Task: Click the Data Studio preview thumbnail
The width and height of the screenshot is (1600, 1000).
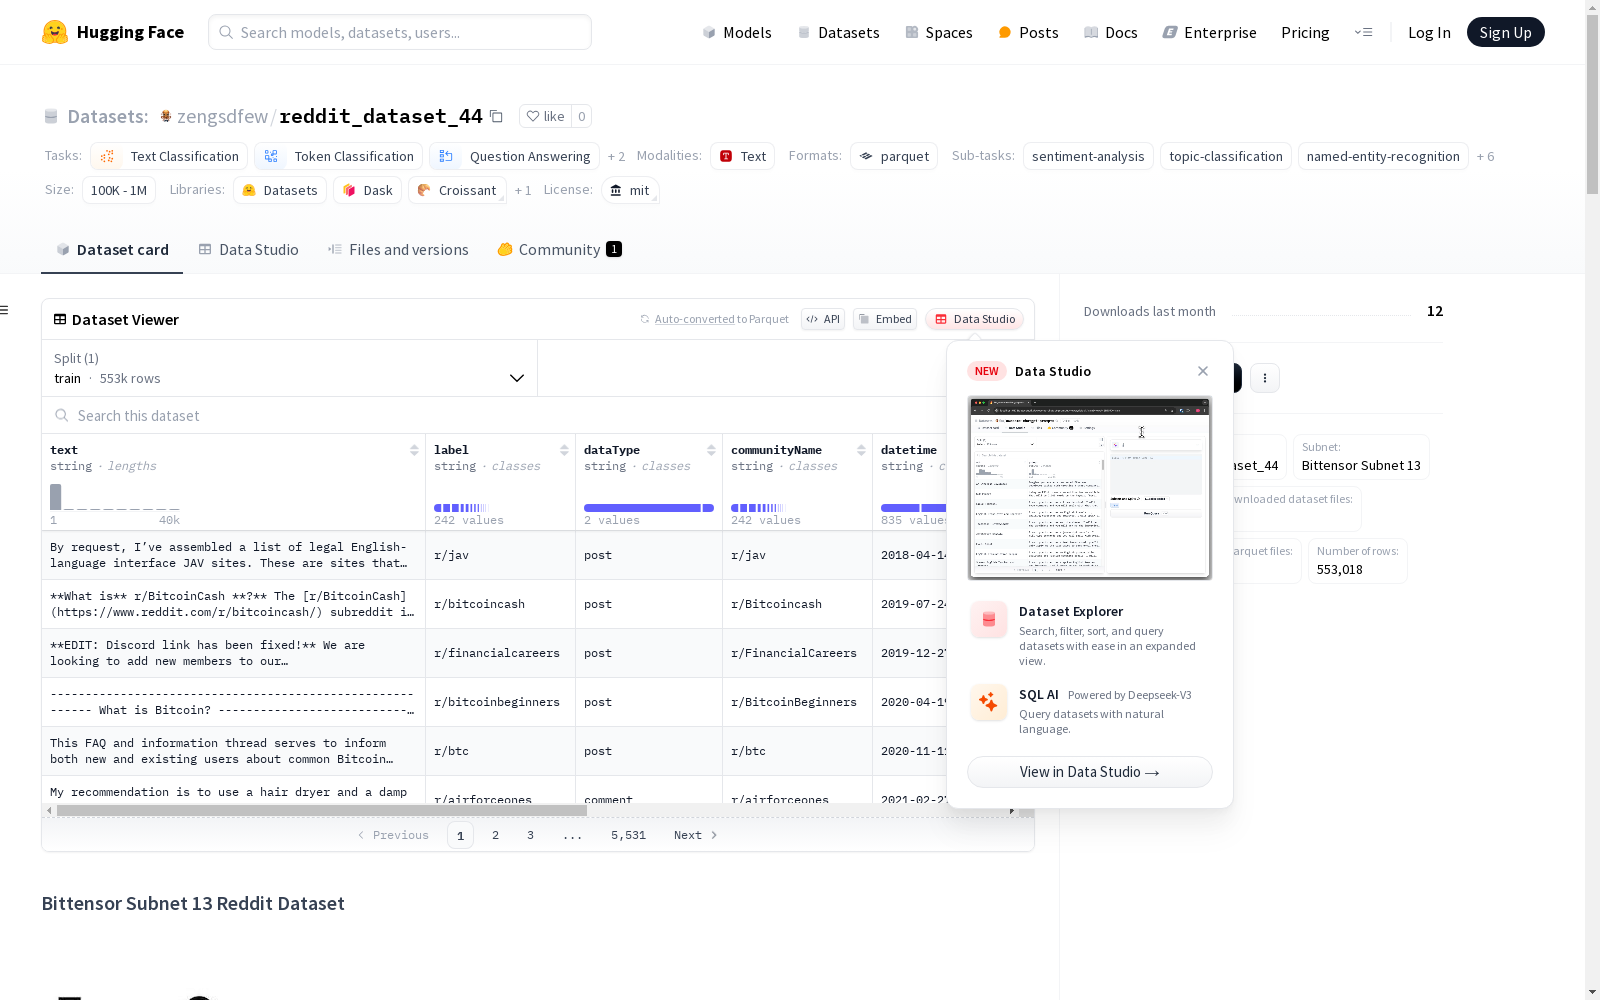Action: pos(1090,488)
